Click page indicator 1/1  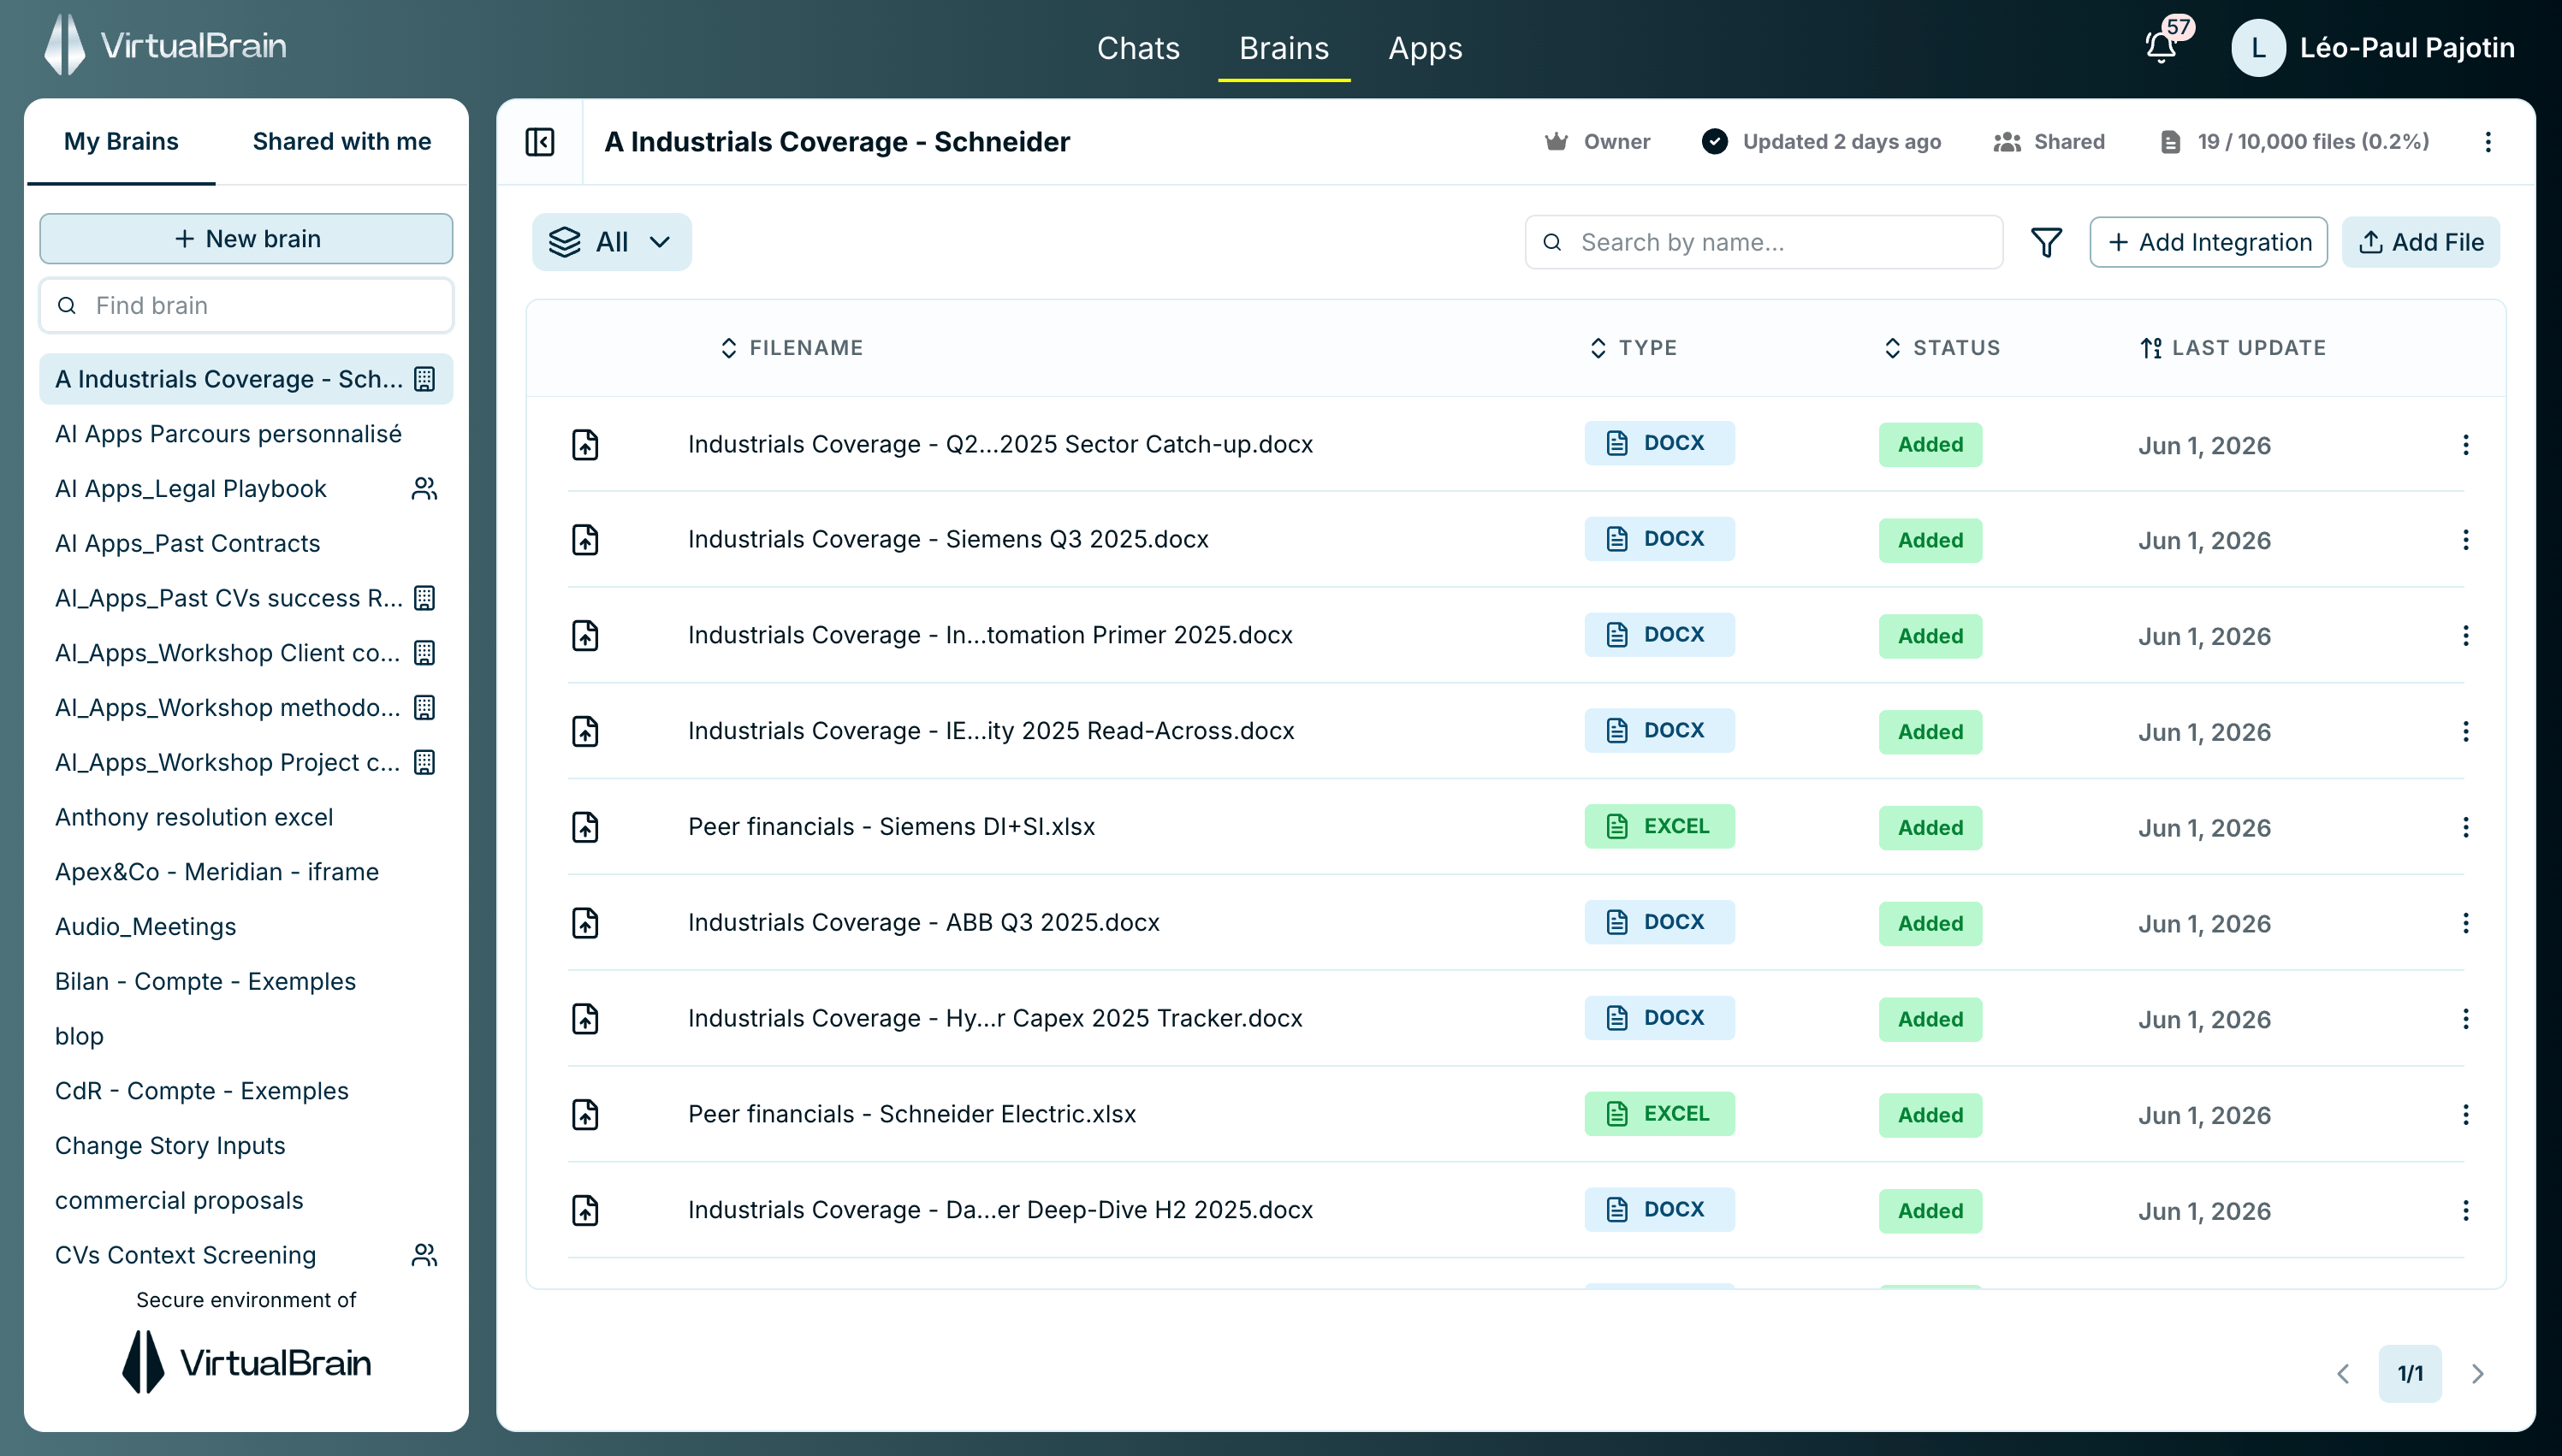(x=2410, y=1374)
